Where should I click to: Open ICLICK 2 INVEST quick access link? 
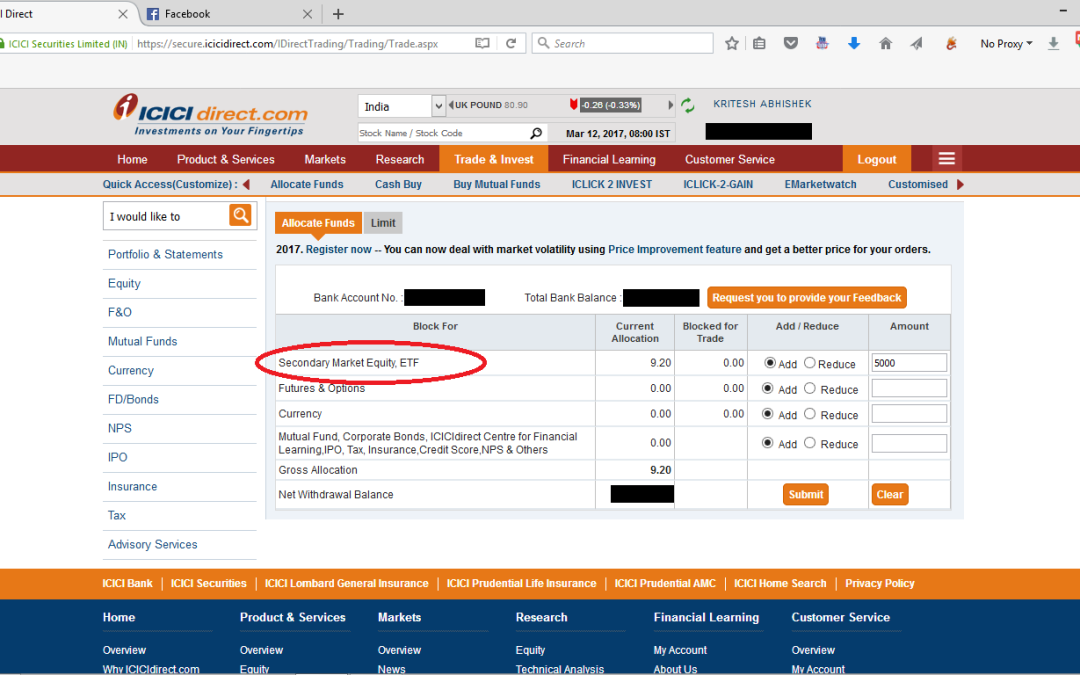(612, 184)
